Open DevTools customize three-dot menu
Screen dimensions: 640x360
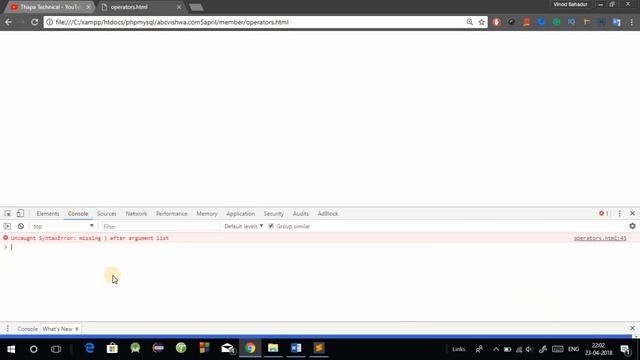coord(620,213)
